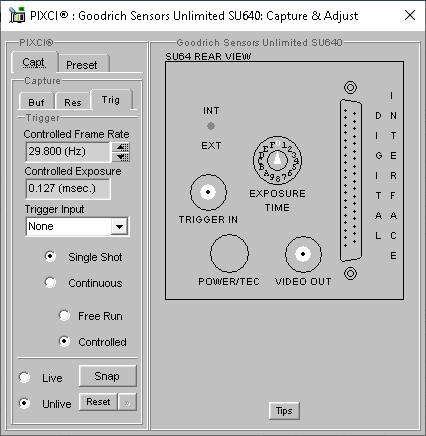The image size is (426, 436).
Task: Click the TRIGGER IN connector graphic
Action: [208, 192]
